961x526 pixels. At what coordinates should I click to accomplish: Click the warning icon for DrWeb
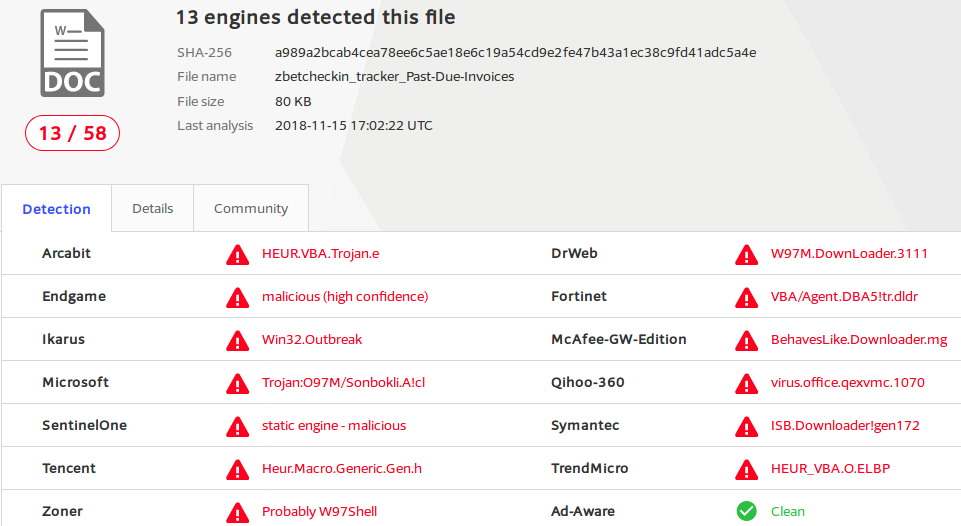[x=746, y=254]
